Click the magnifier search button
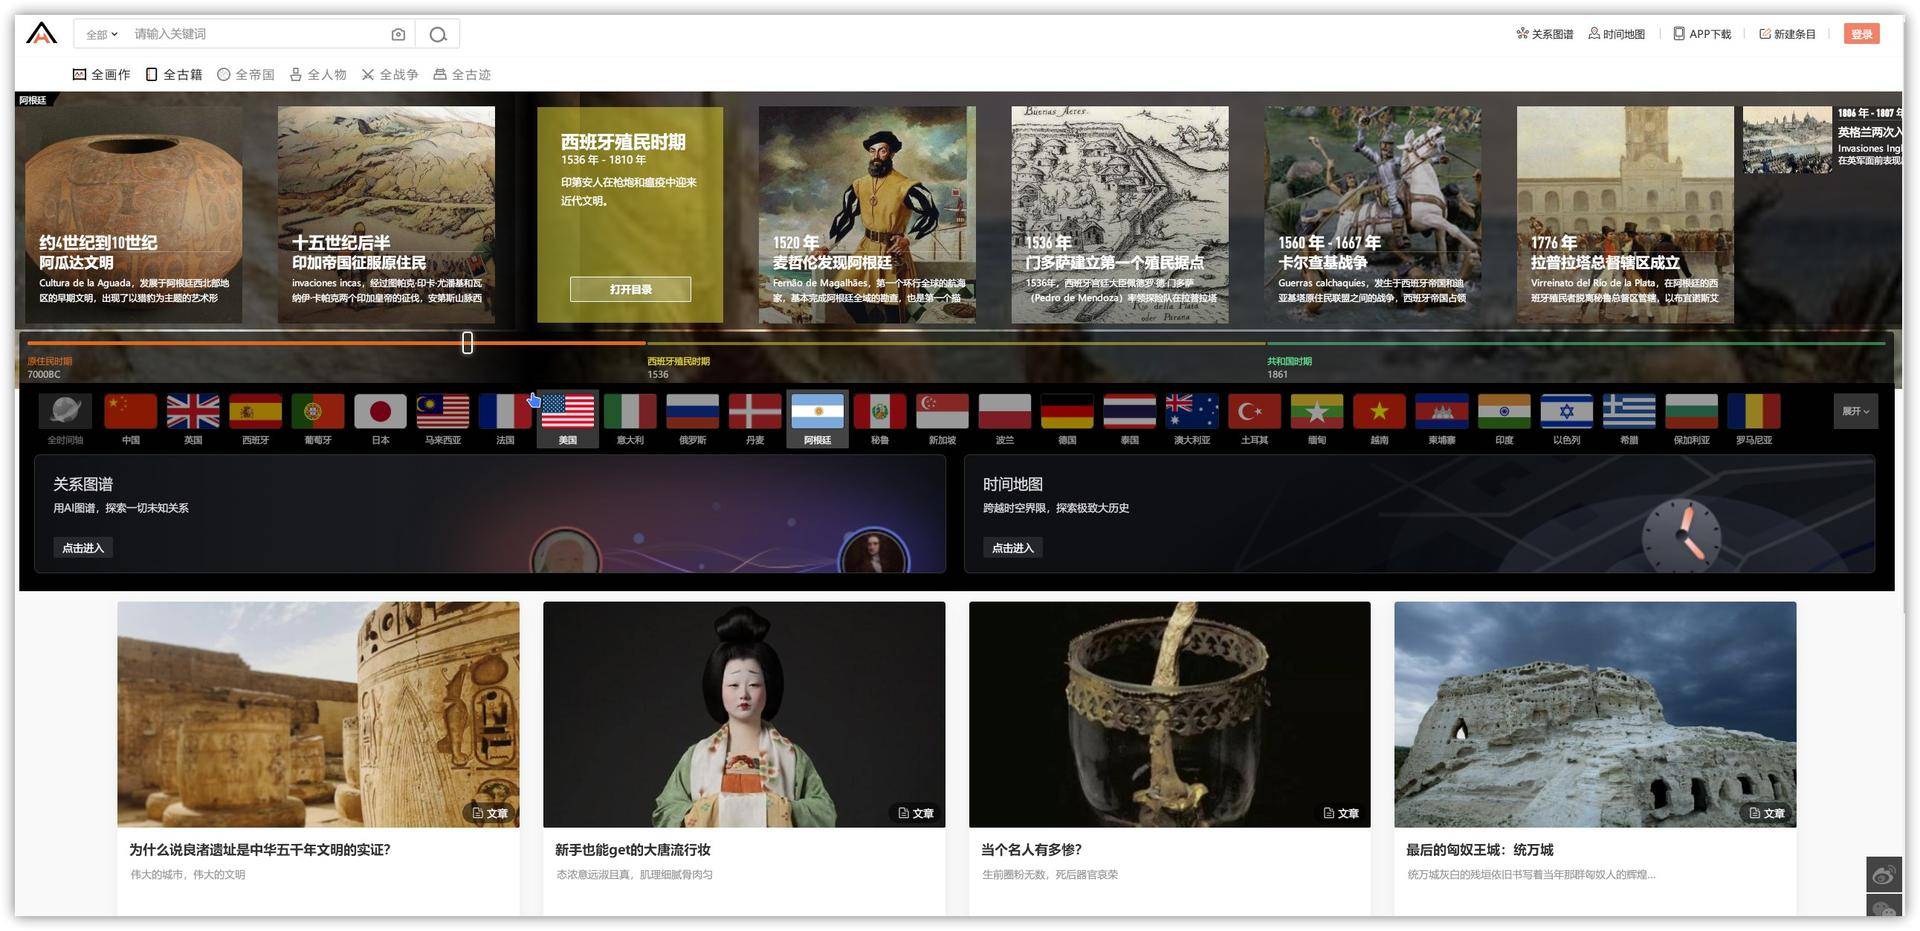Screen dimensions: 1920x931 (x=438, y=34)
